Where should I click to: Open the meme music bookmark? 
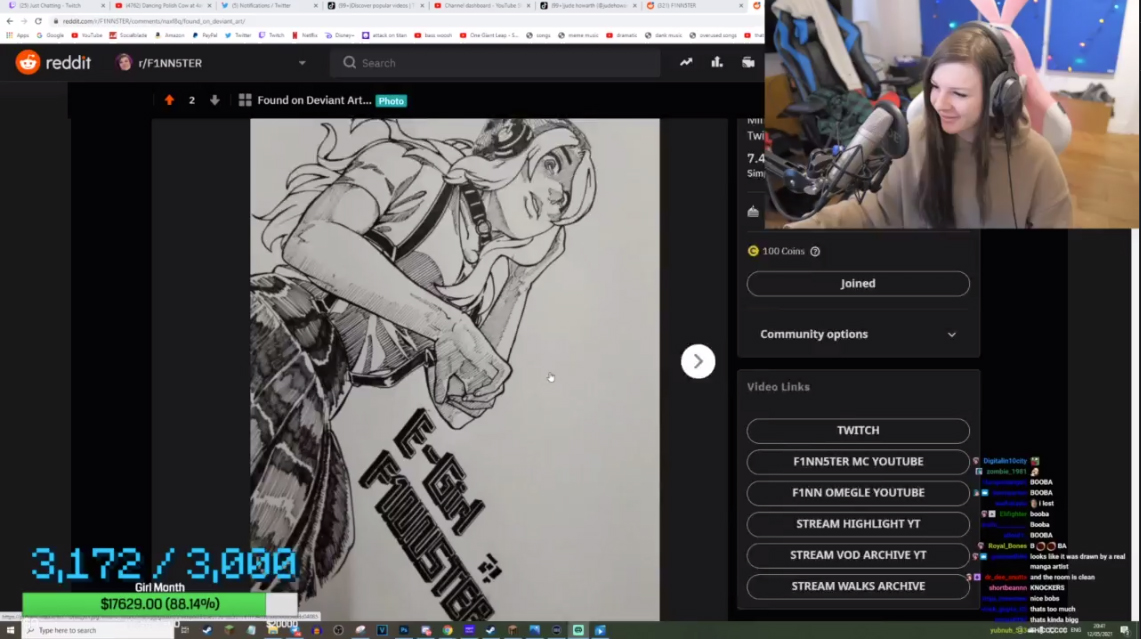coord(579,35)
